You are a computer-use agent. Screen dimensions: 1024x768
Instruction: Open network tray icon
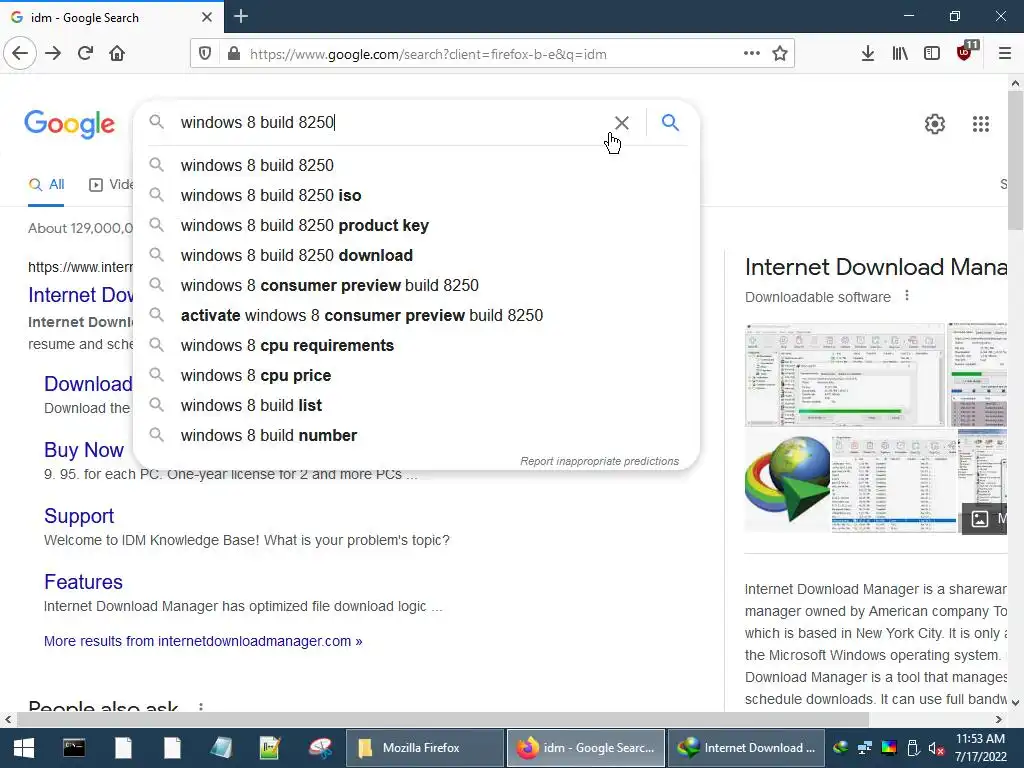(x=865, y=748)
